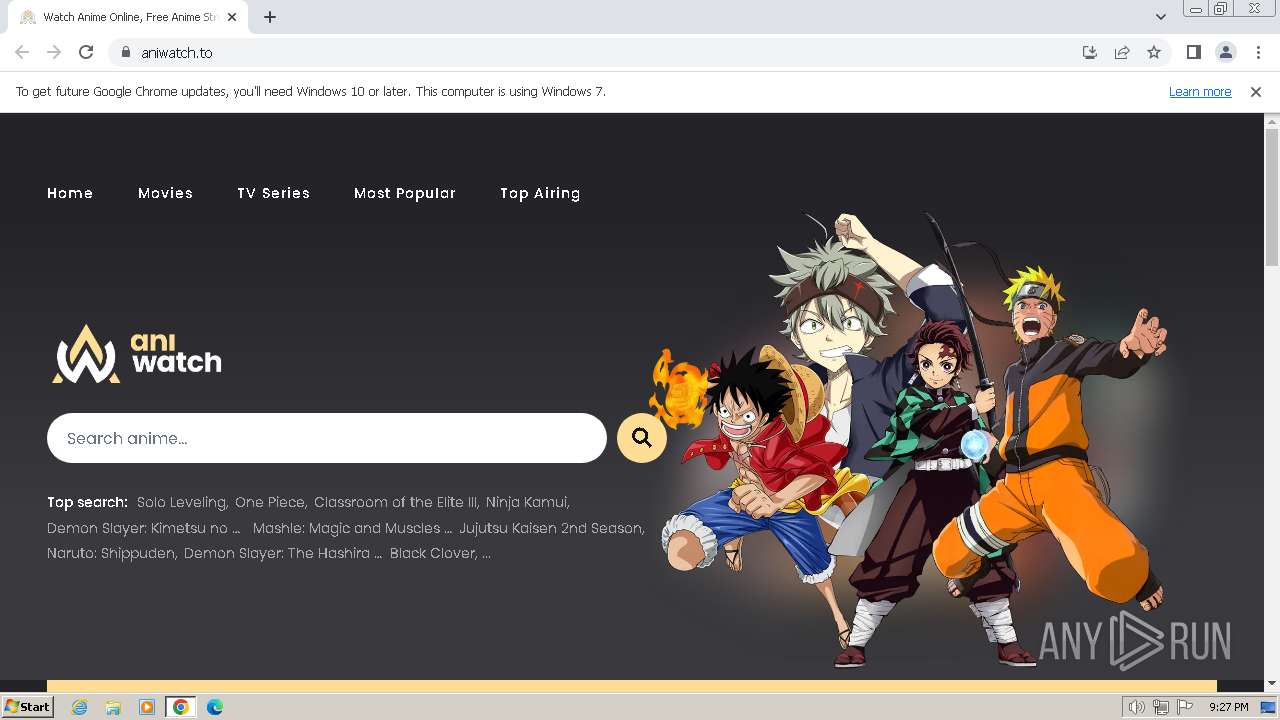Reload the page with the refresh icon
The image size is (1280, 720).
[86, 52]
